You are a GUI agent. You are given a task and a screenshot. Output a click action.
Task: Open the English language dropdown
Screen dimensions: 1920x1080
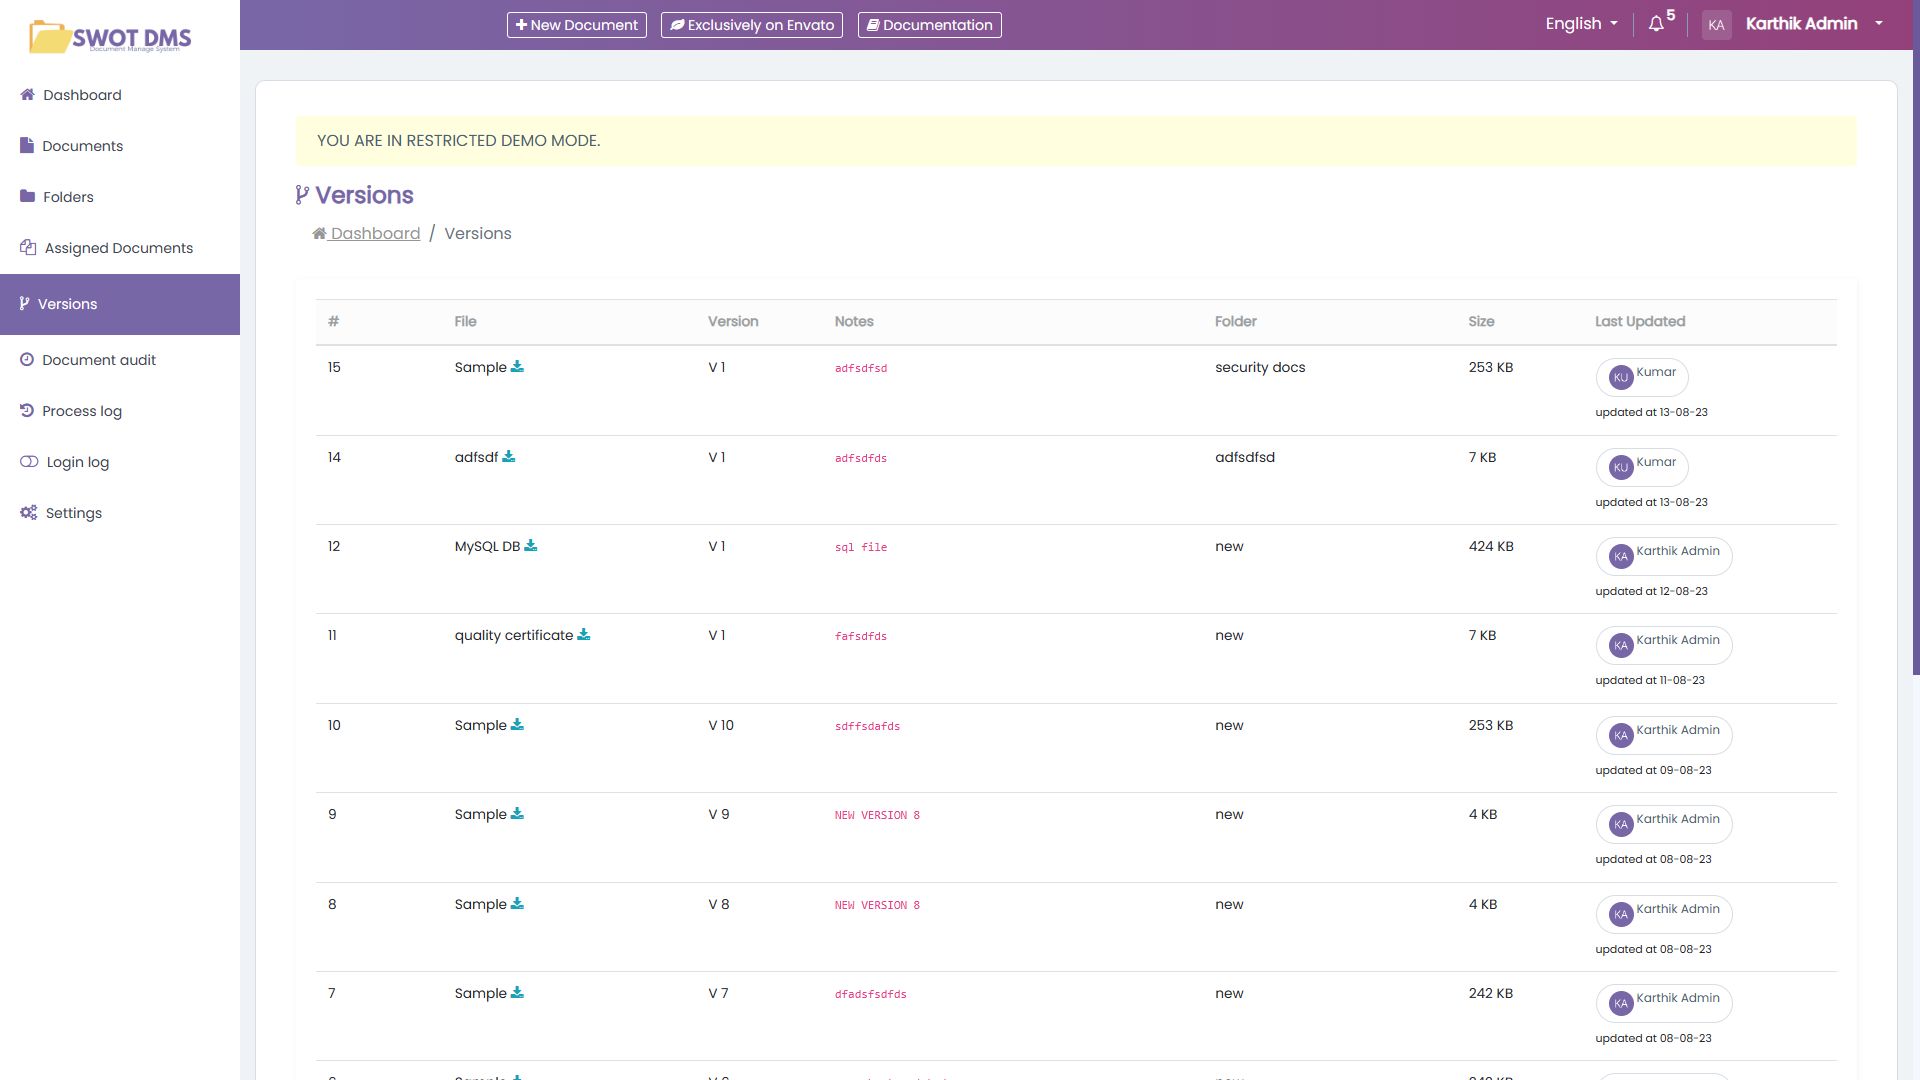[x=1580, y=24]
